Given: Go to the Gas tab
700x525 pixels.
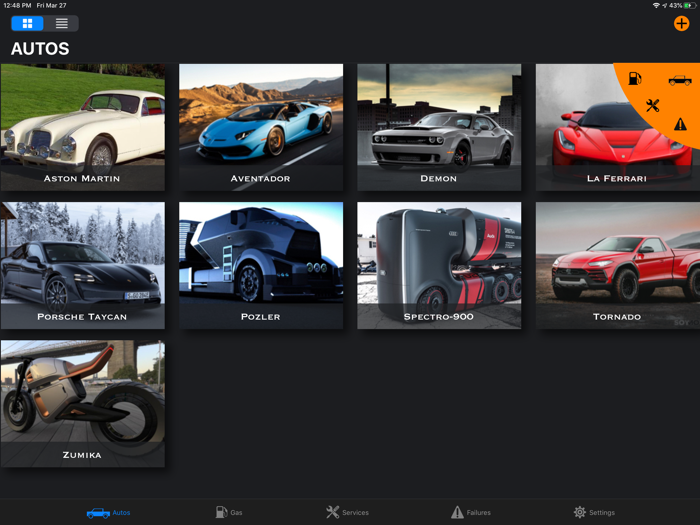Looking at the screenshot, I should pos(229,512).
